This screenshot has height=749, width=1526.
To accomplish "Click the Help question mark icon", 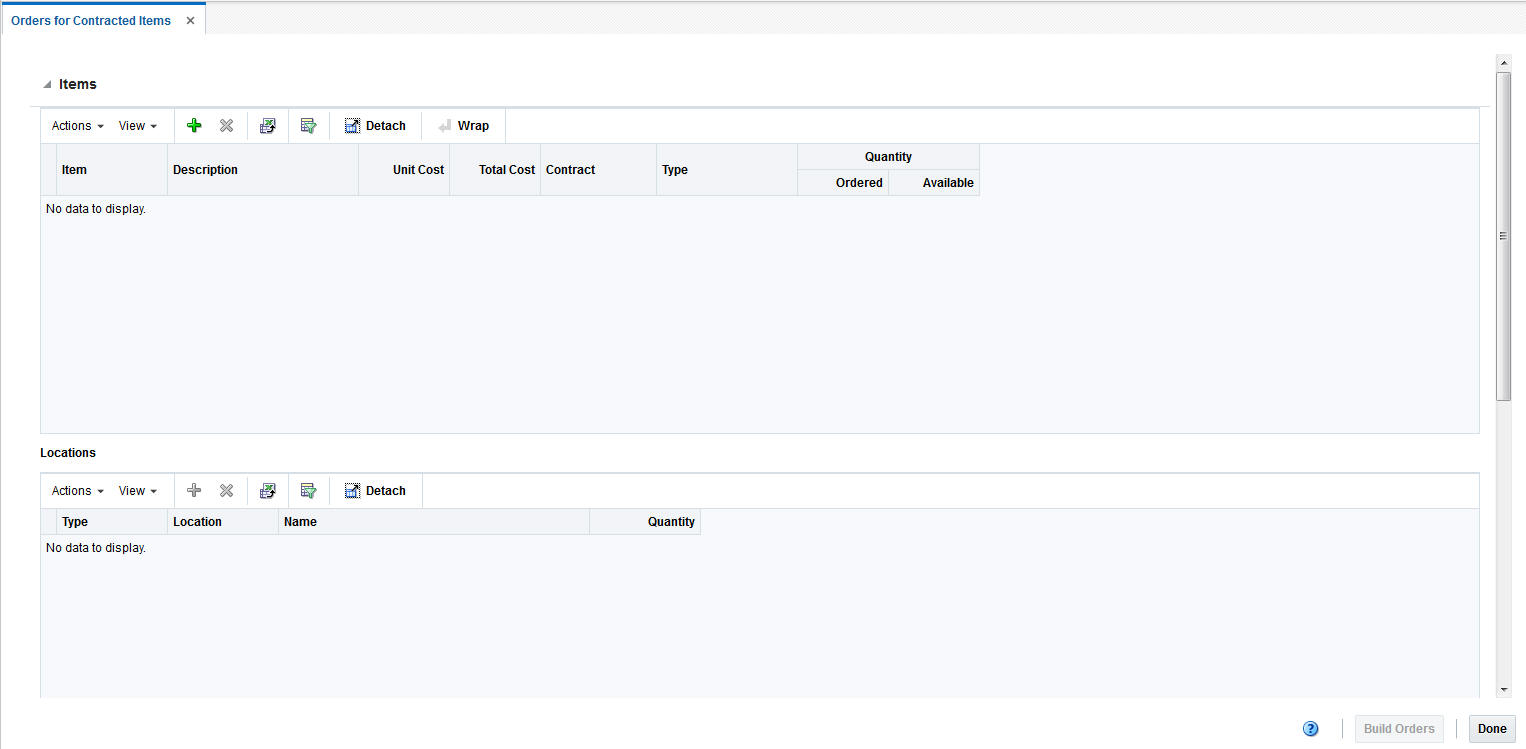I will 1310,728.
